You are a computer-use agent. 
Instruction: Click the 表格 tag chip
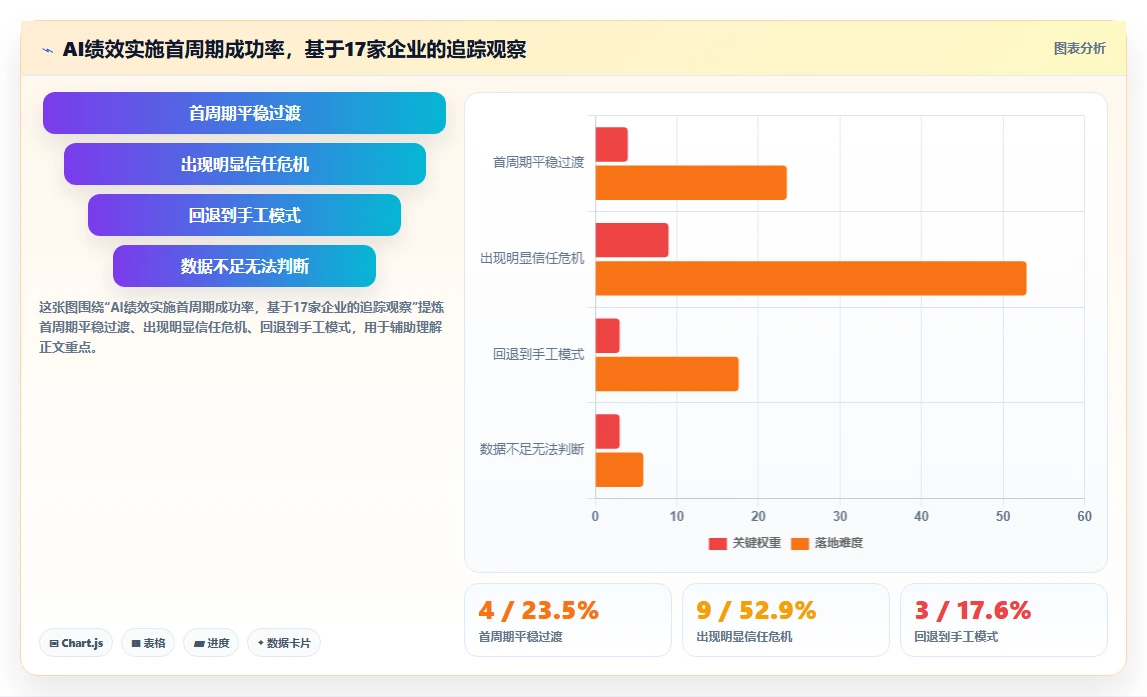tap(148, 643)
